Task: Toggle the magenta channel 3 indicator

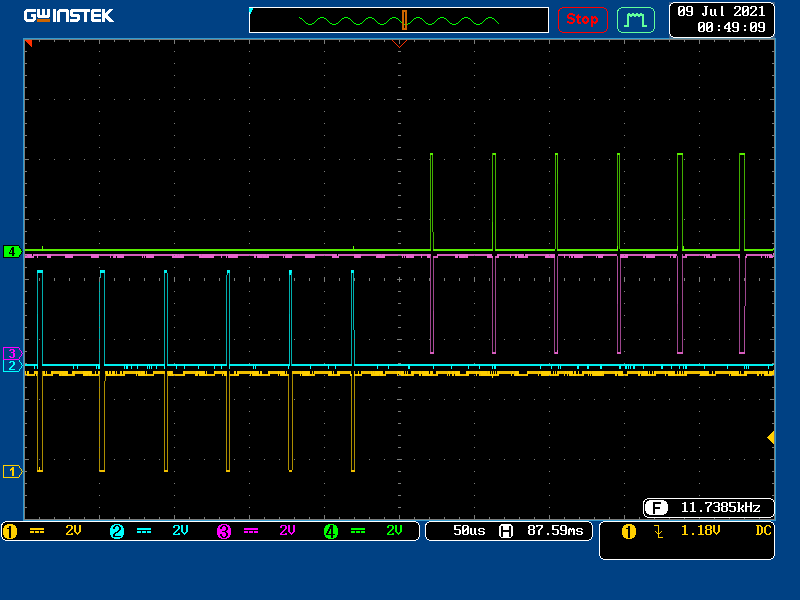Action: tap(224, 531)
